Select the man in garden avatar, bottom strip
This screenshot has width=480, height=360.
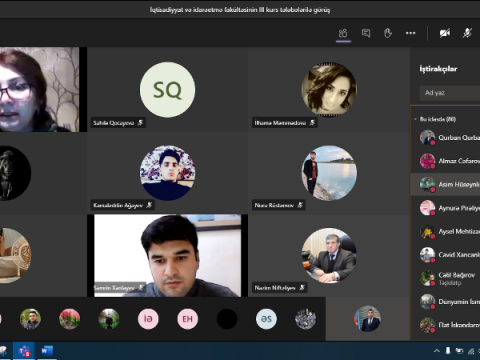point(109,319)
